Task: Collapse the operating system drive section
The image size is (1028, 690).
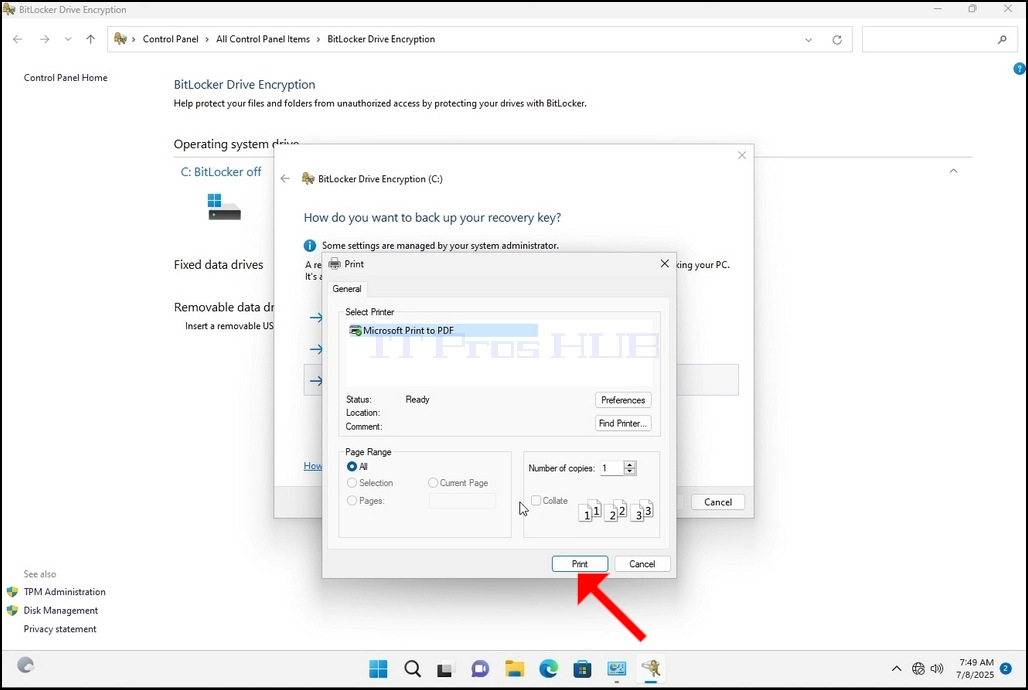Action: (953, 171)
